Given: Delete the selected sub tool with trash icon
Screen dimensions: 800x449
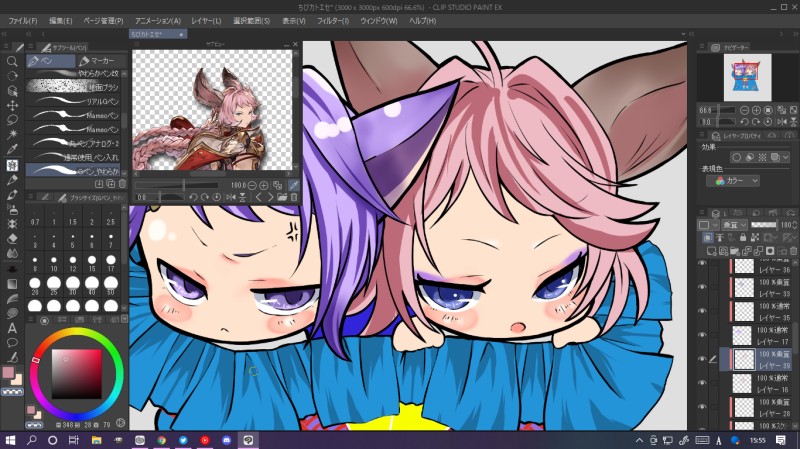Looking at the screenshot, I should 122,184.
